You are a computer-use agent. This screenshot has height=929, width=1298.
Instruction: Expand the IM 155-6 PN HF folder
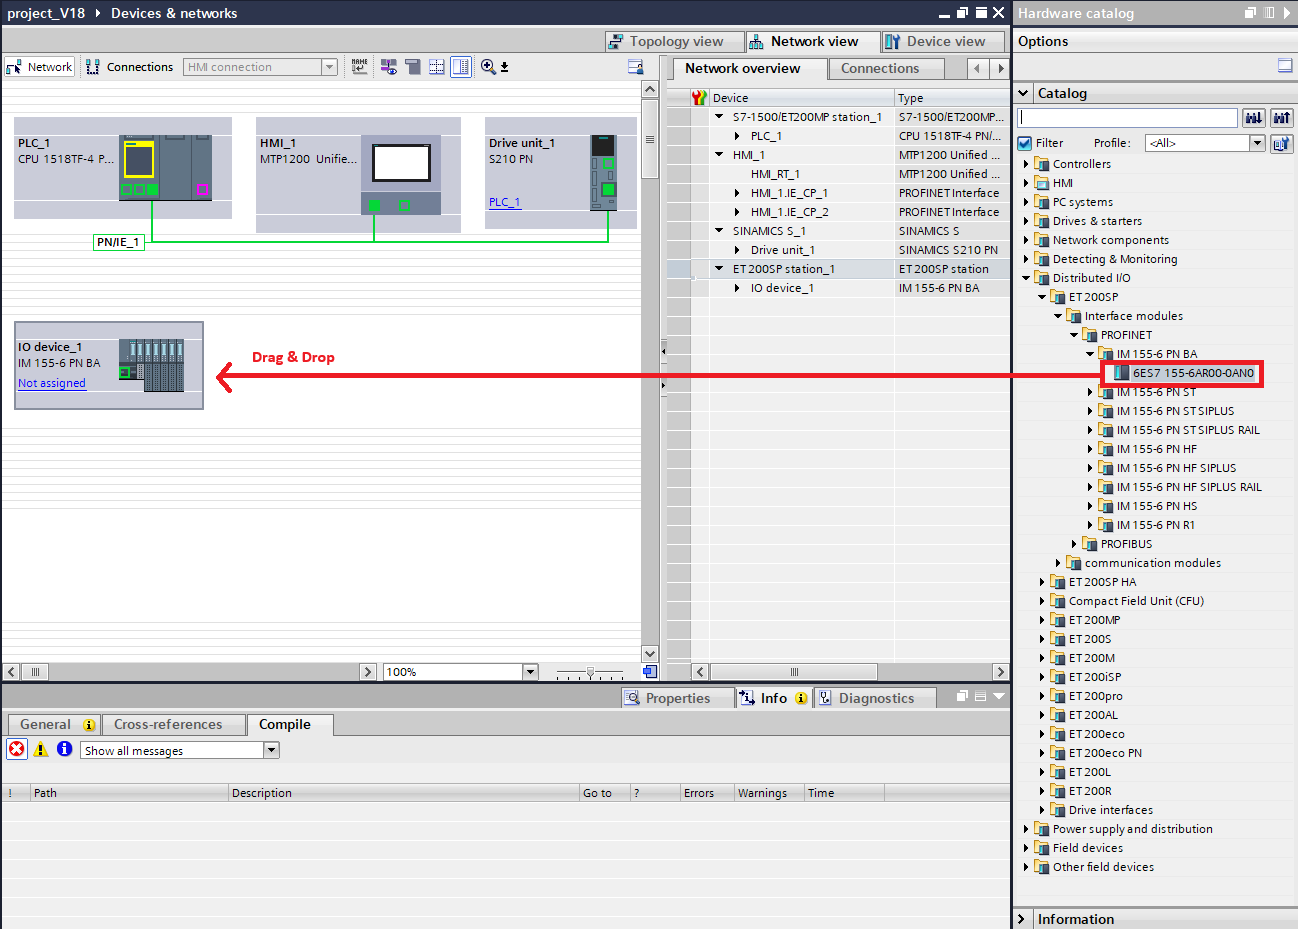pos(1090,449)
